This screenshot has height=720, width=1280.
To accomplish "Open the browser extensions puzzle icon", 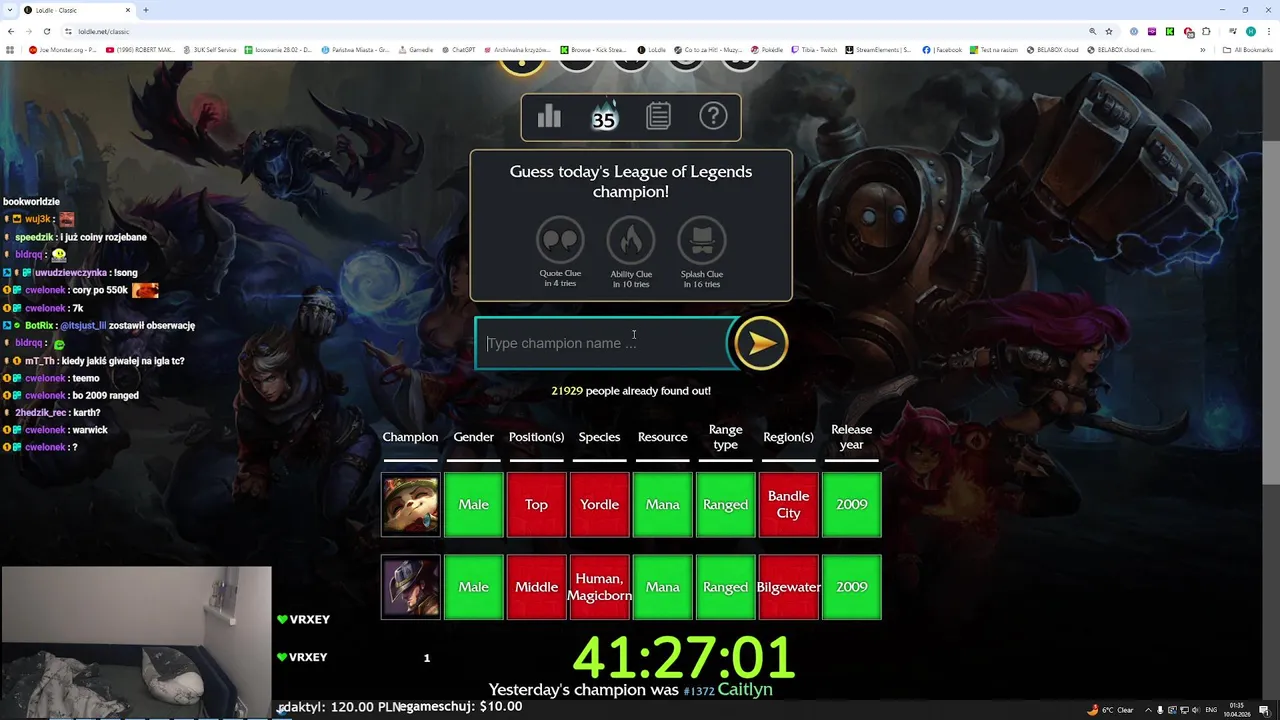I will [1206, 31].
